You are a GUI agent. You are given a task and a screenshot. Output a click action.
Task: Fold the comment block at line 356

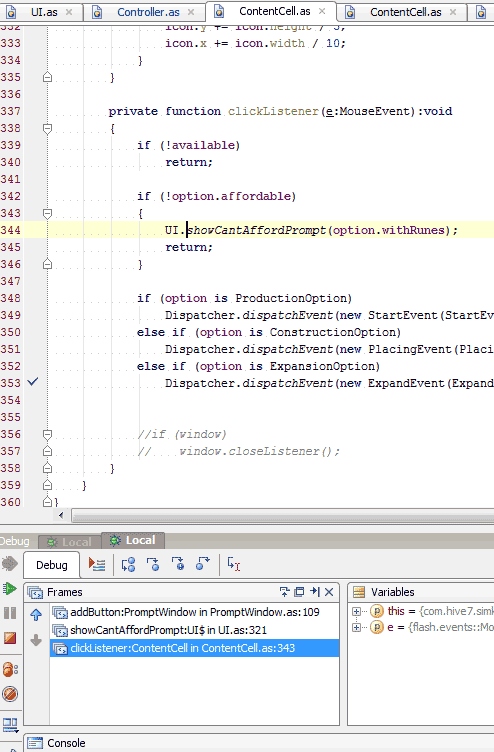click(x=47, y=435)
